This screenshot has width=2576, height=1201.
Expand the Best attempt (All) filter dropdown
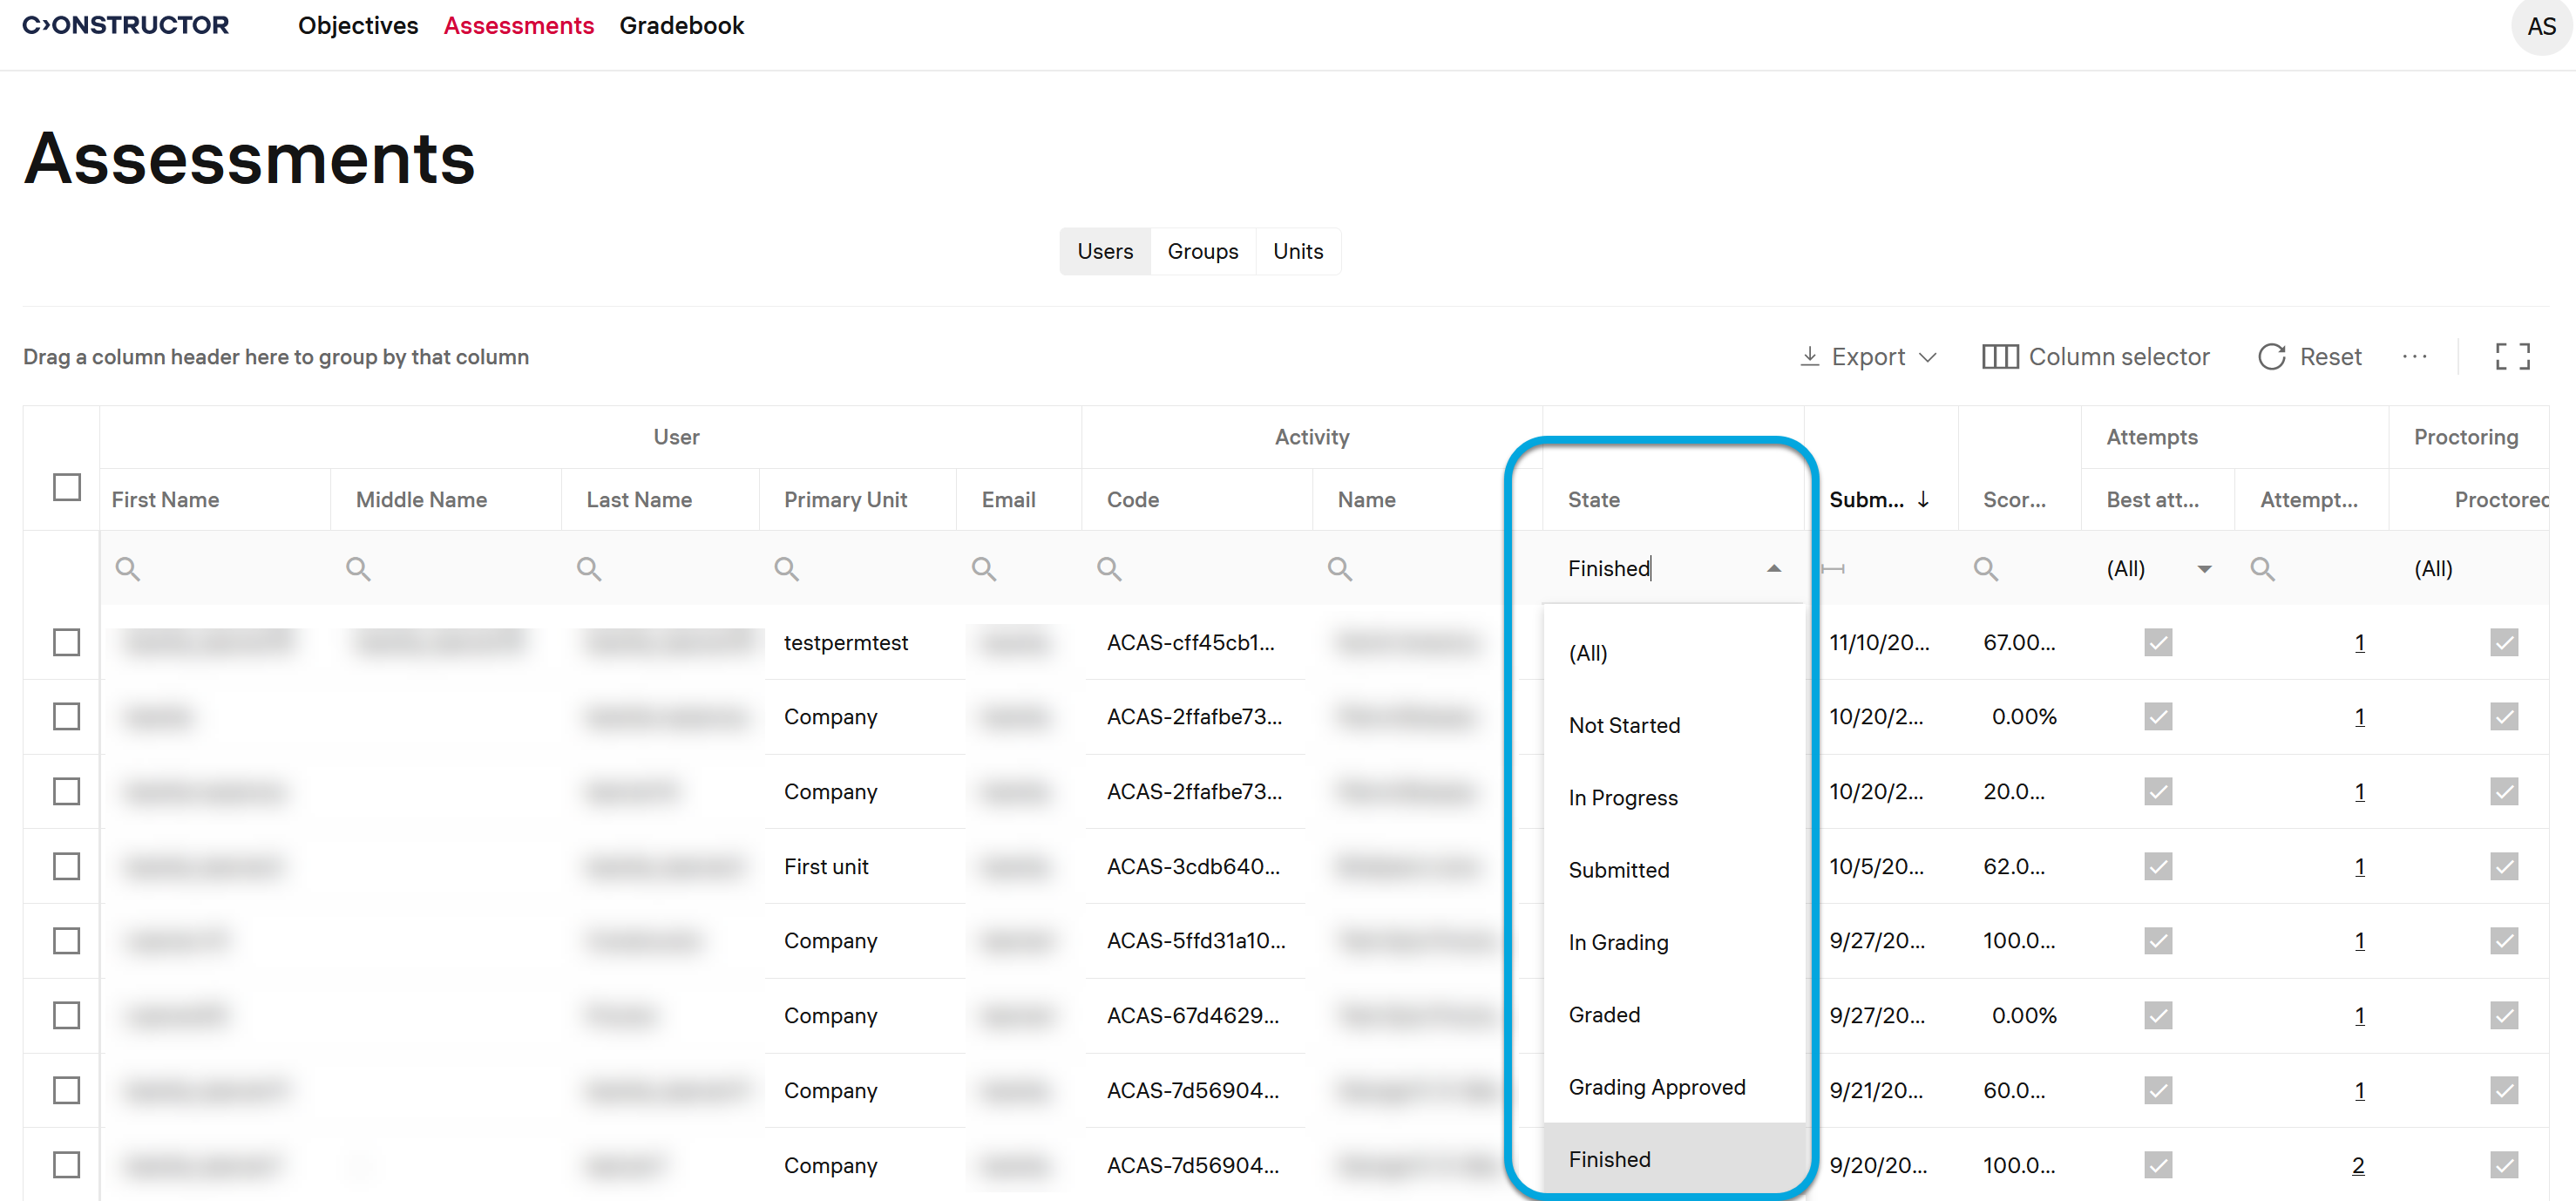2203,569
